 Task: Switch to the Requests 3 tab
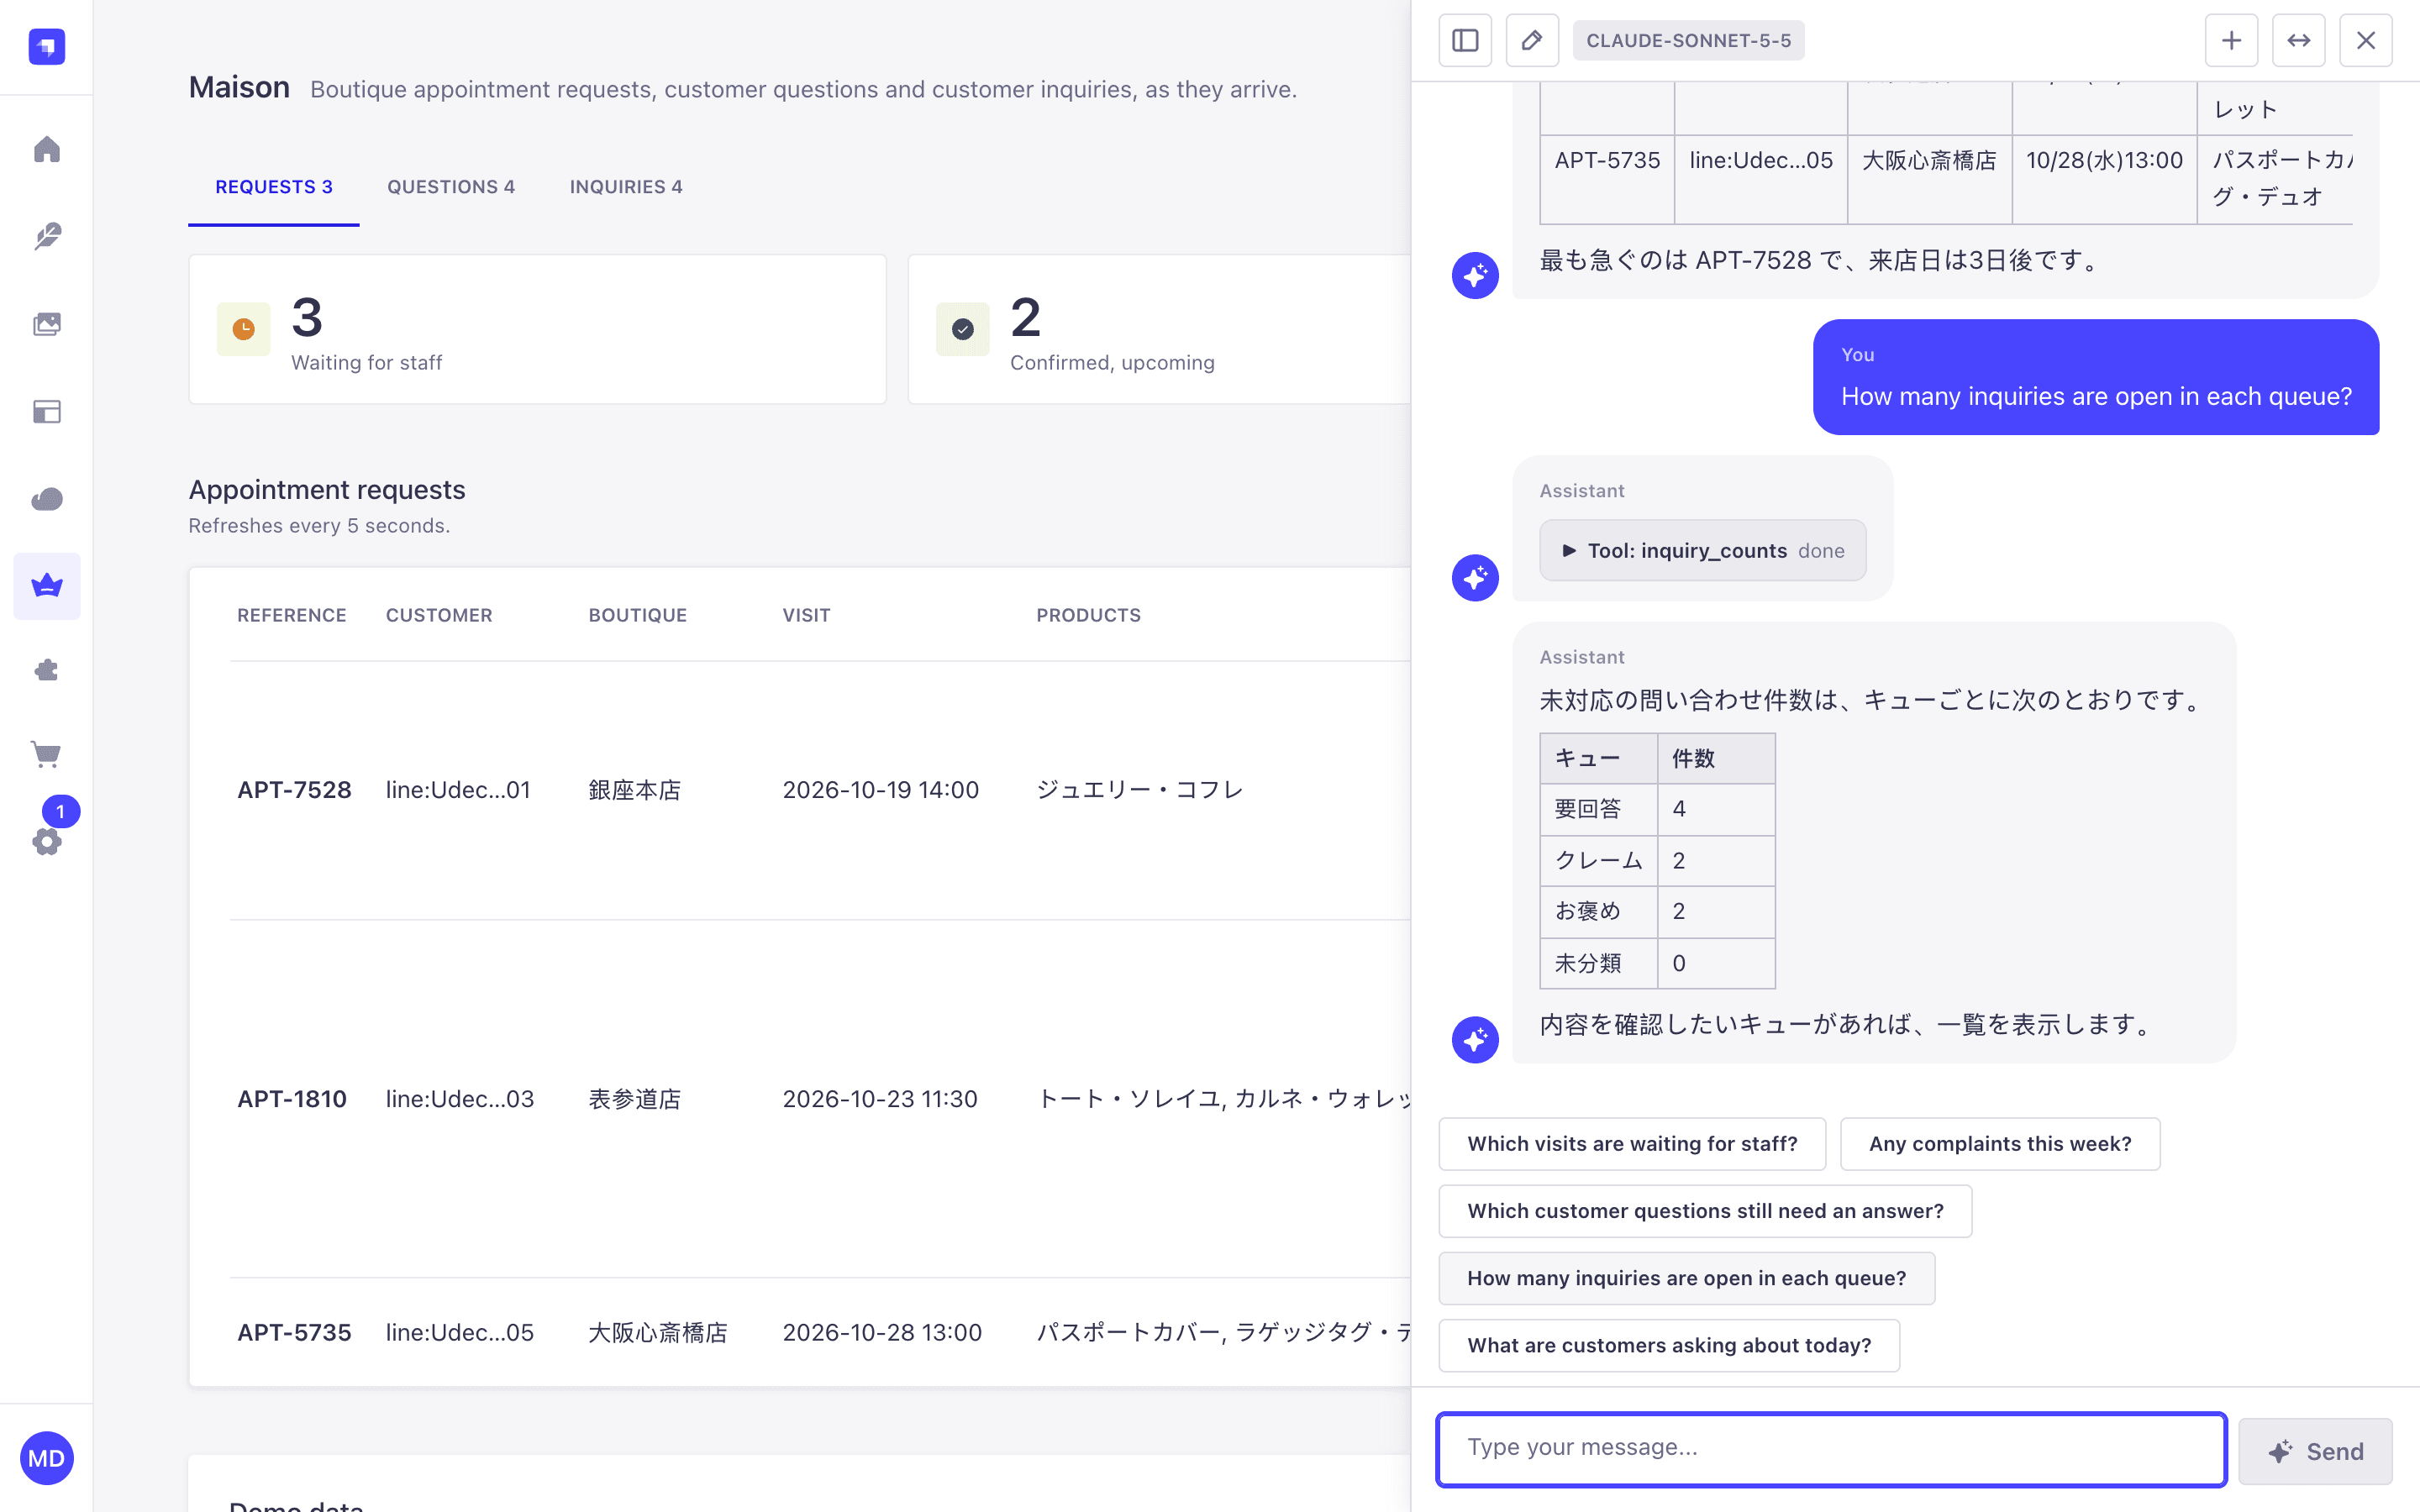tap(274, 187)
